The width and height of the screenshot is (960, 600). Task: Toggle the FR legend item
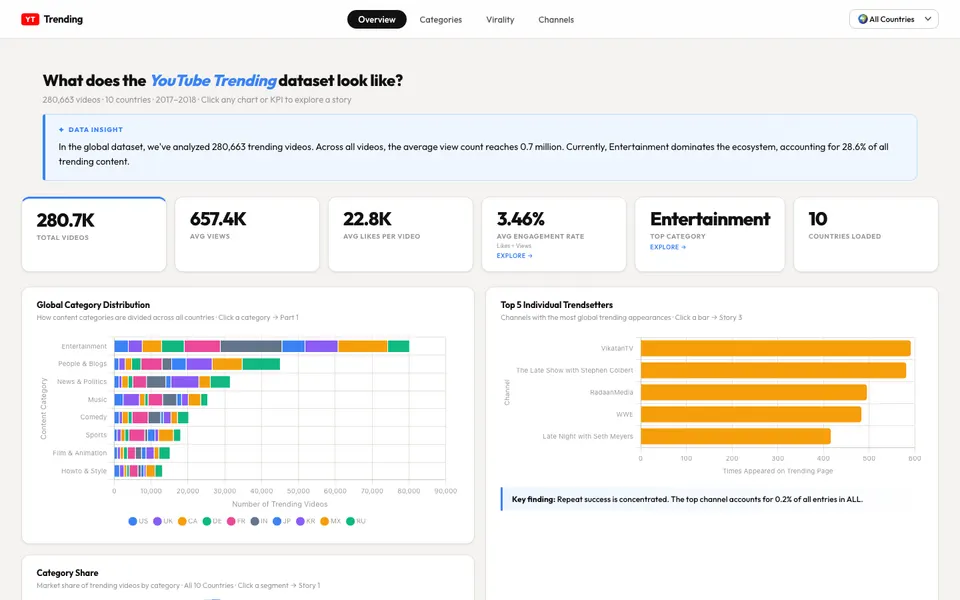(236, 521)
